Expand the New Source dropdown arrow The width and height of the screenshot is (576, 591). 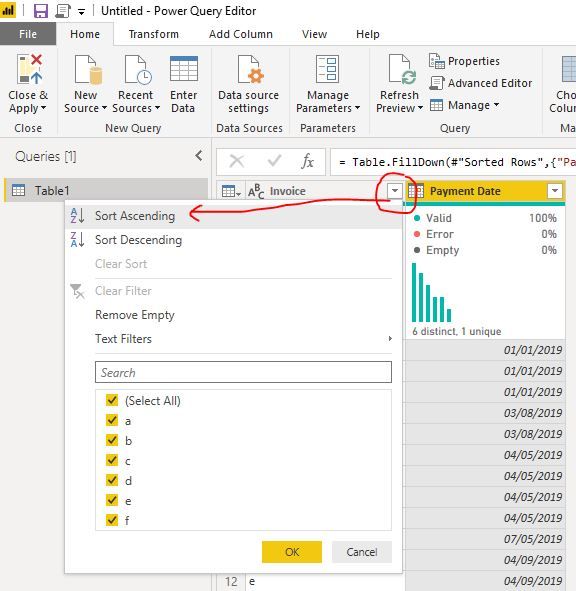tap(104, 108)
